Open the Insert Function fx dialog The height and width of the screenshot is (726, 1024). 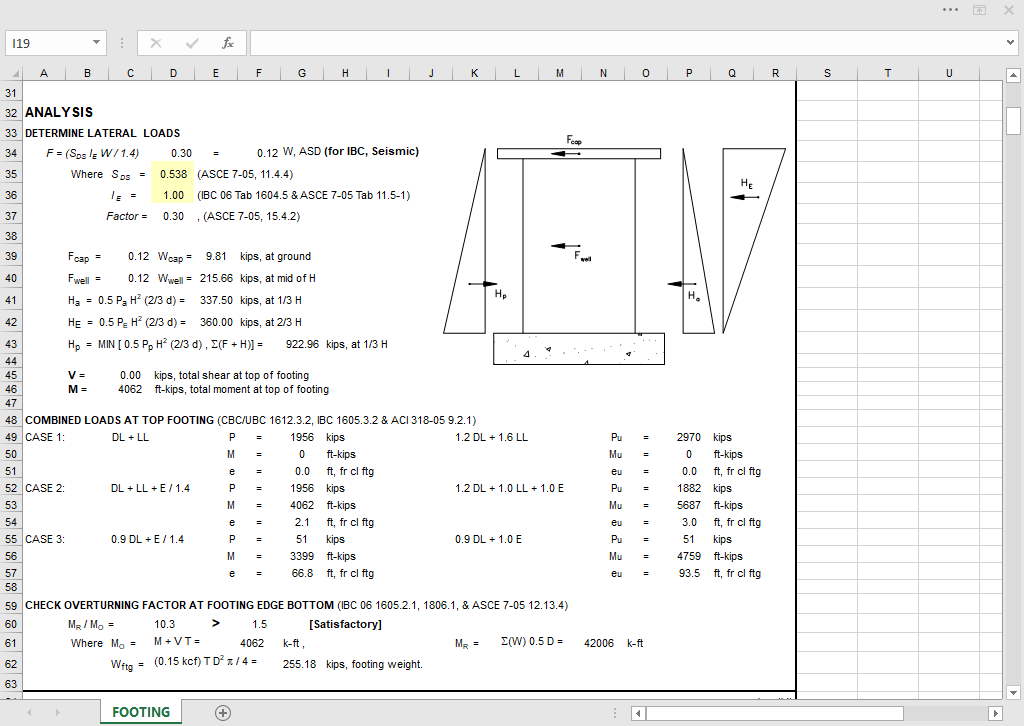click(227, 43)
